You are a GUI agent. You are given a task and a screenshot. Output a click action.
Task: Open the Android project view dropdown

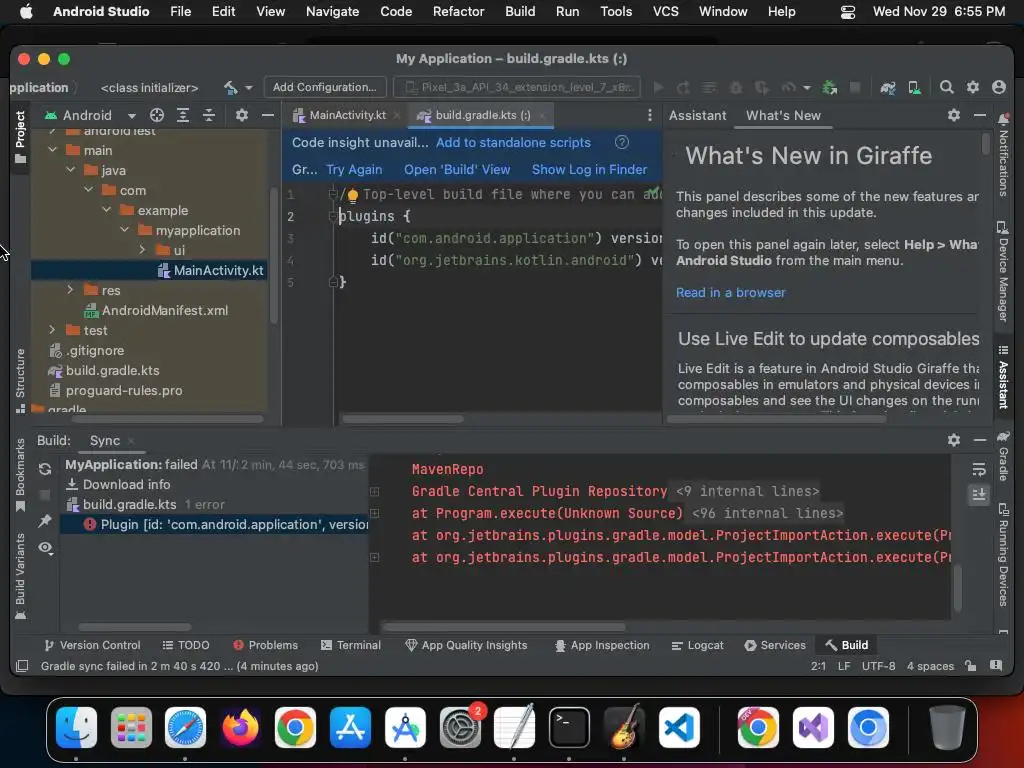point(90,116)
